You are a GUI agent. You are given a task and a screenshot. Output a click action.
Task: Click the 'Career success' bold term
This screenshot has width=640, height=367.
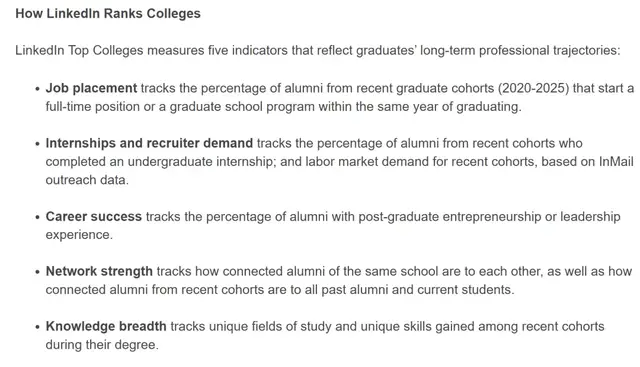(x=93, y=216)
